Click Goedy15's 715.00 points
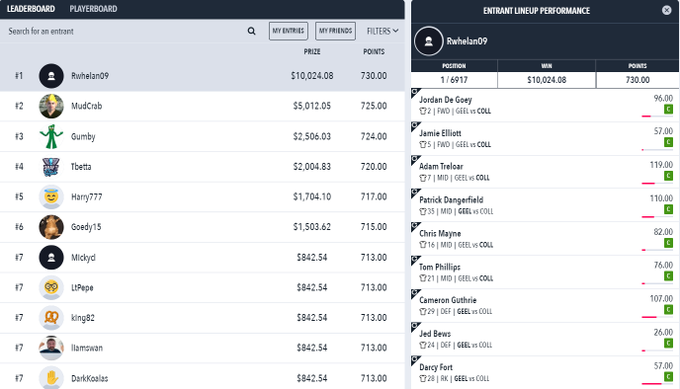This screenshot has width=680, height=389. (374, 227)
